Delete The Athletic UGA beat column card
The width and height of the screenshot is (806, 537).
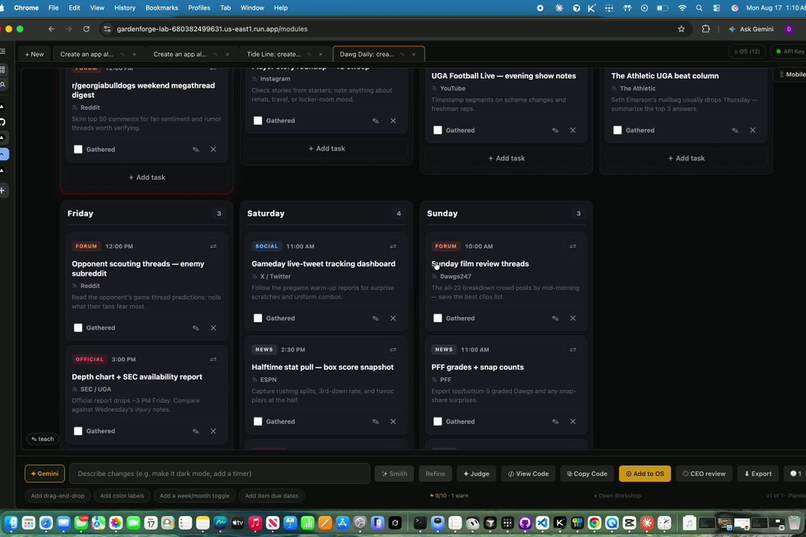tap(753, 131)
